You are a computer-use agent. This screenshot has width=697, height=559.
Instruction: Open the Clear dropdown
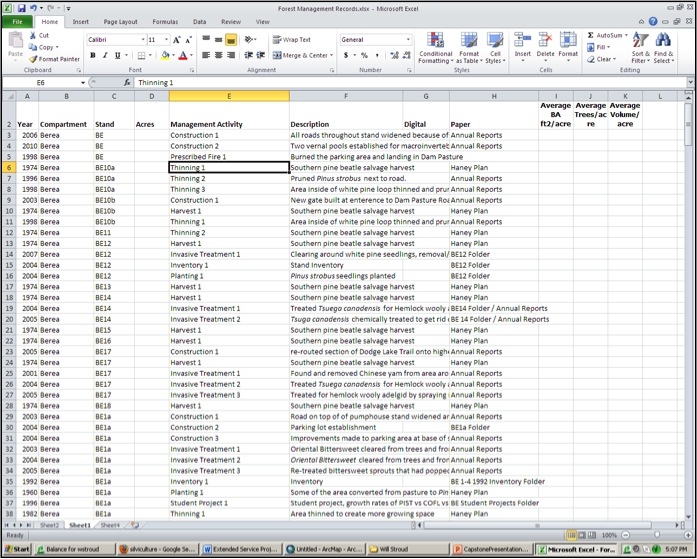[x=601, y=59]
